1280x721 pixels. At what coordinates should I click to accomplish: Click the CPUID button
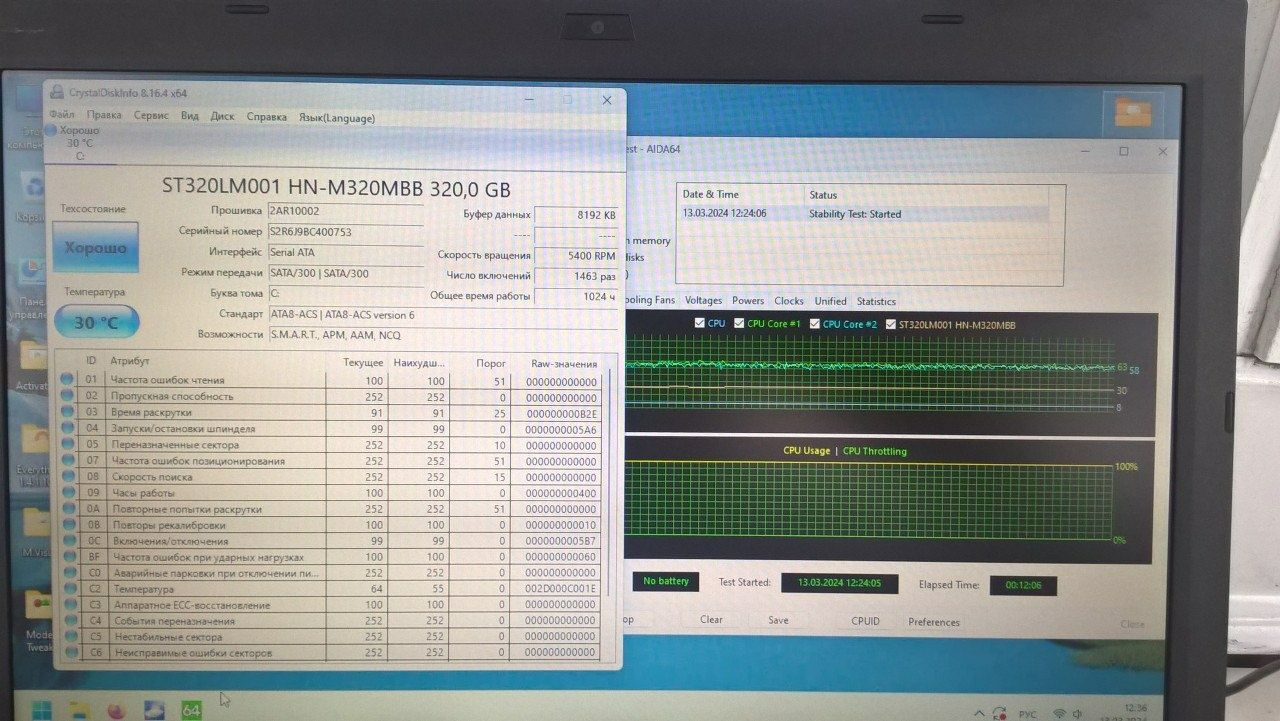(x=865, y=621)
